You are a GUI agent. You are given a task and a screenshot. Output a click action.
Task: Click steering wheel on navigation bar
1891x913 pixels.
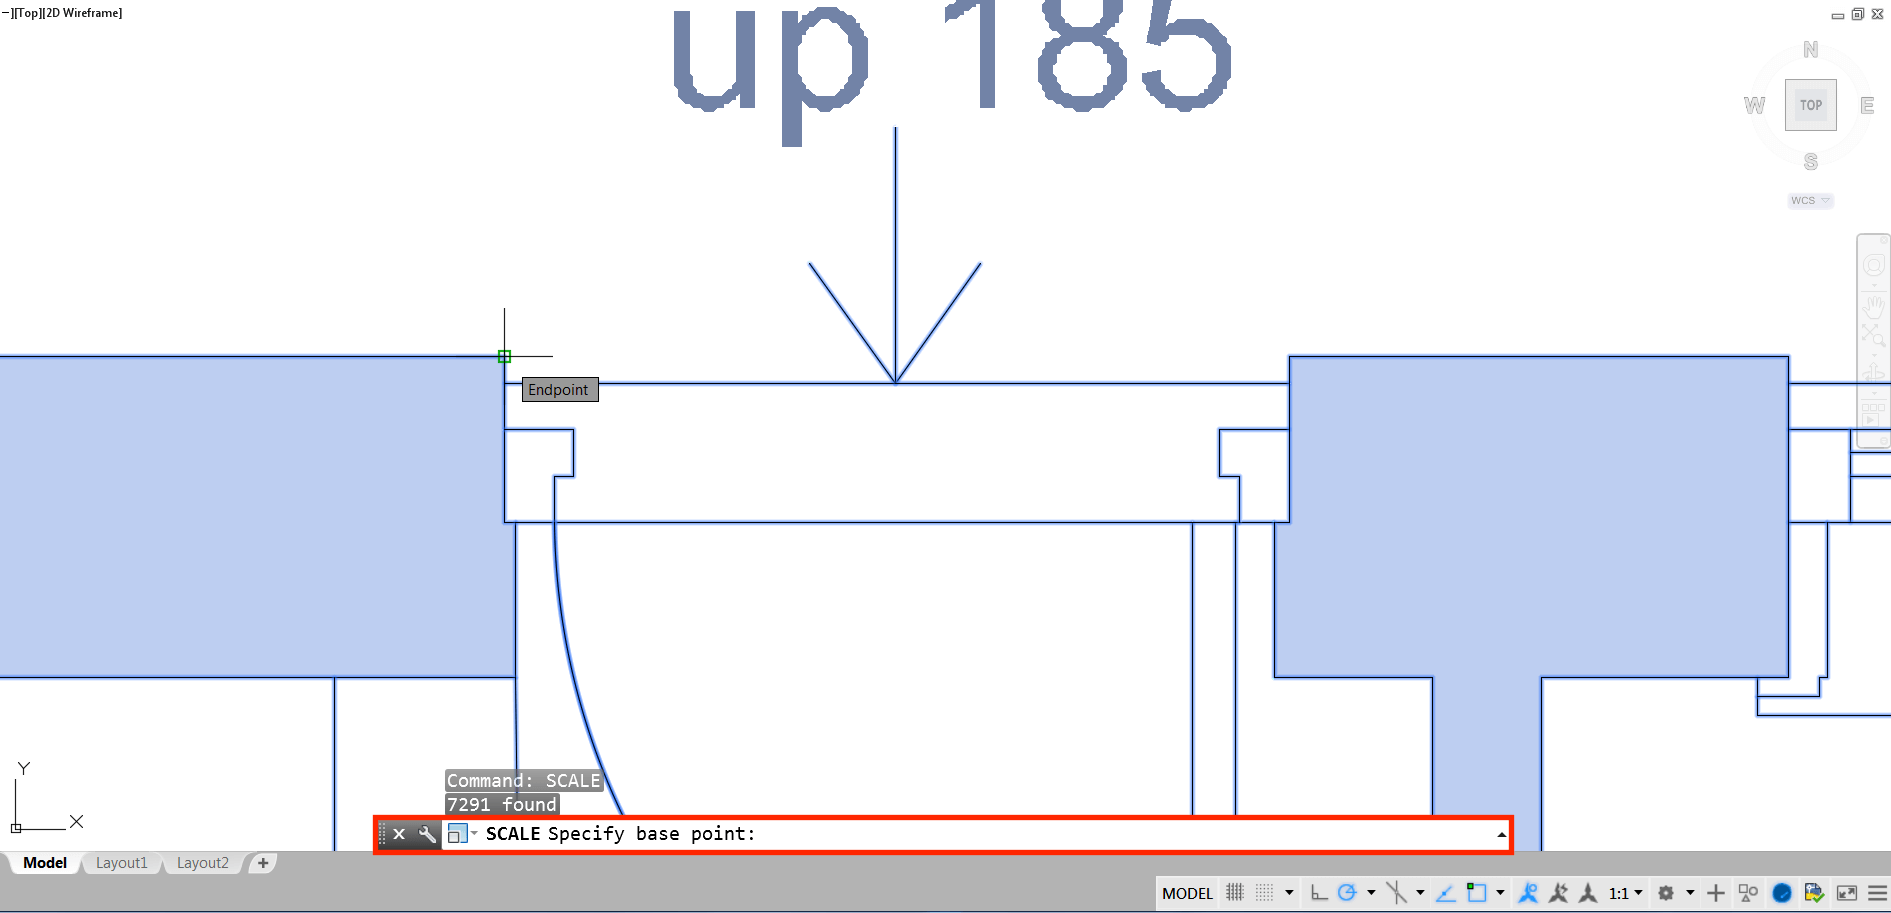[1874, 266]
